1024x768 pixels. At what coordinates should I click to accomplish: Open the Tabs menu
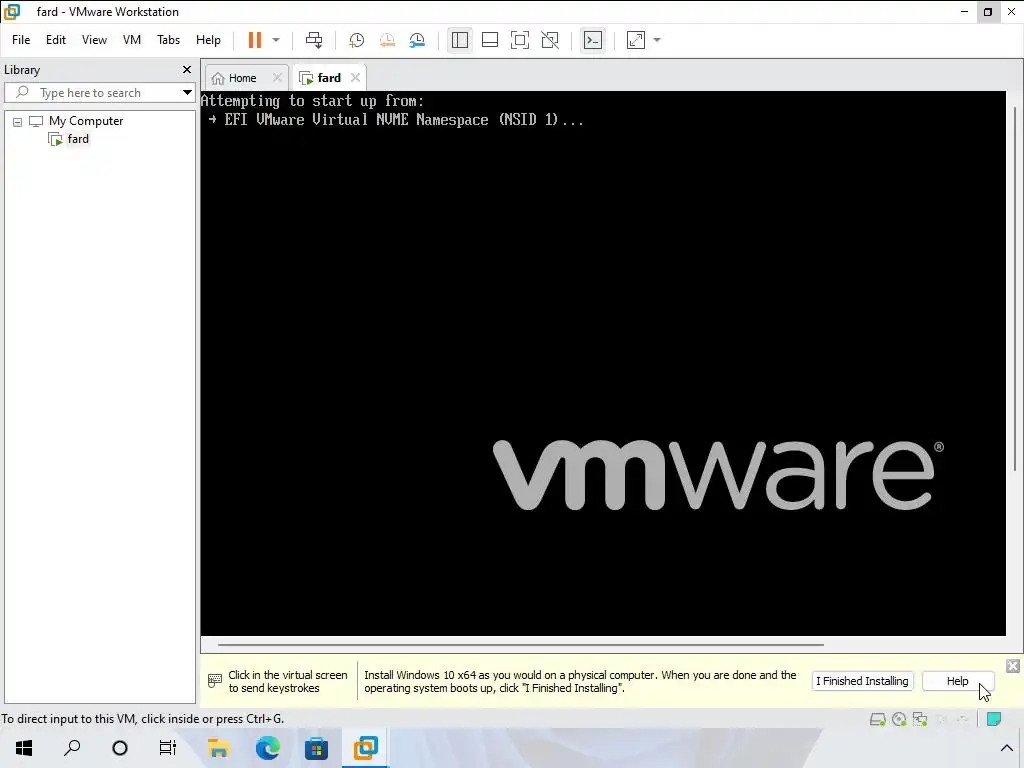(168, 40)
